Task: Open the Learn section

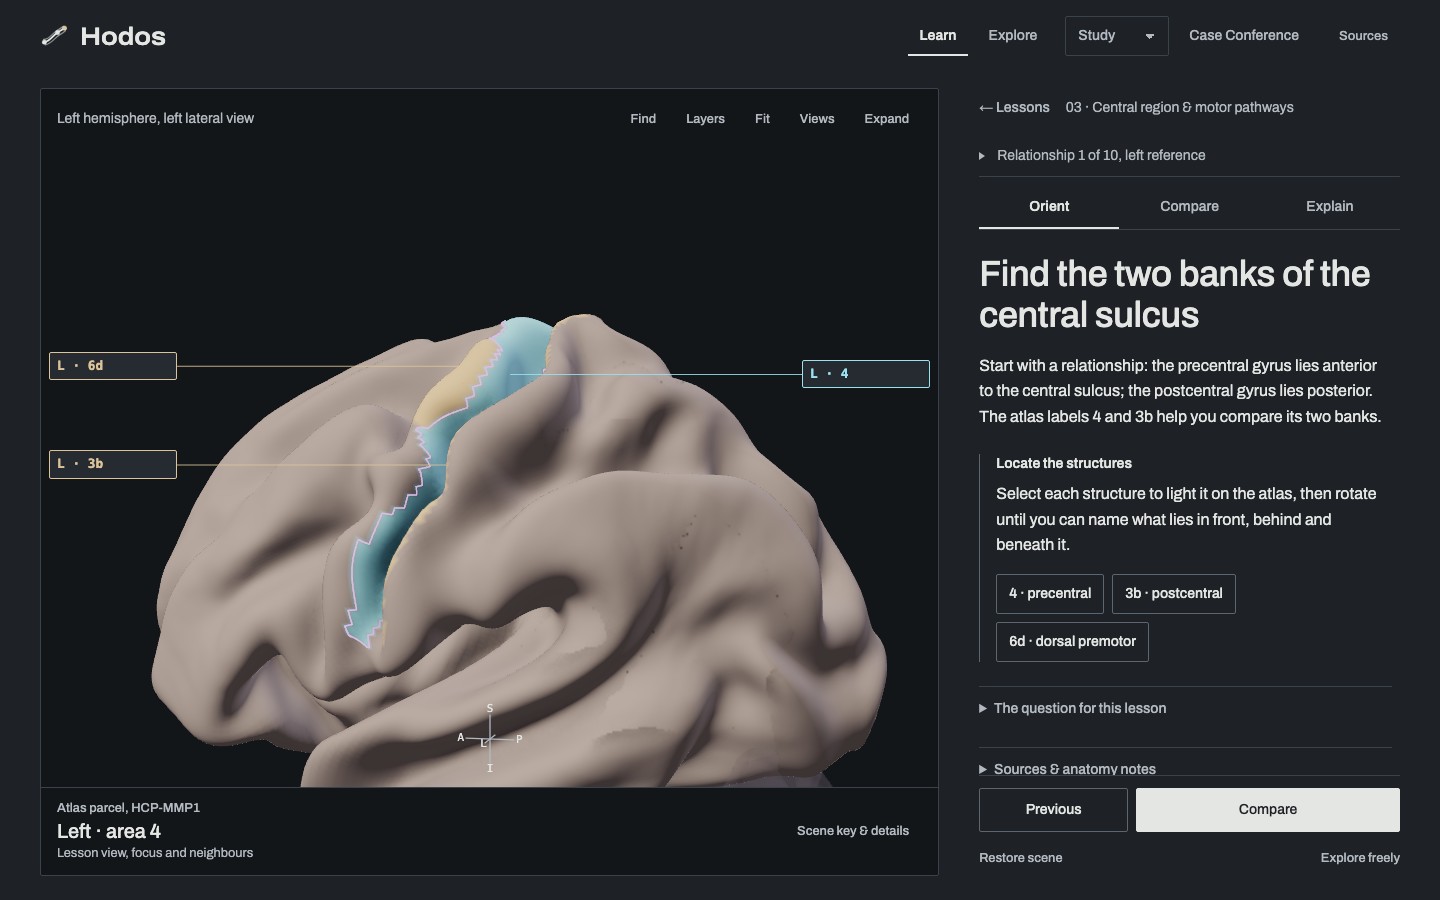Action: 938,36
